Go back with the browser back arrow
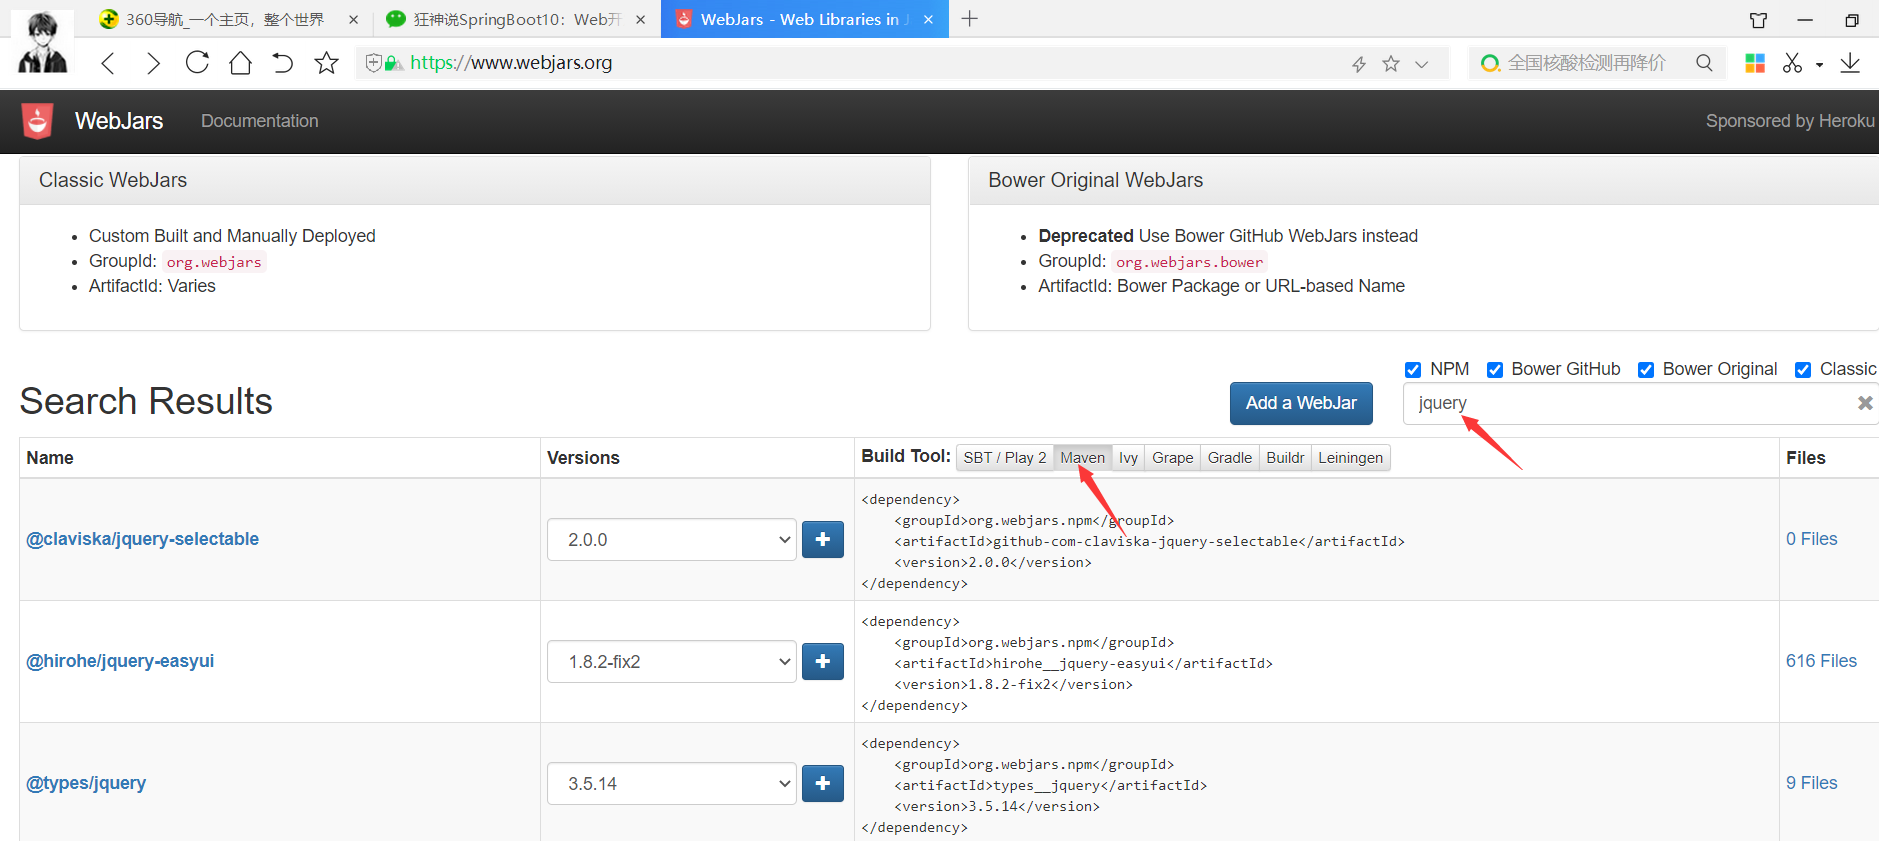 [109, 63]
